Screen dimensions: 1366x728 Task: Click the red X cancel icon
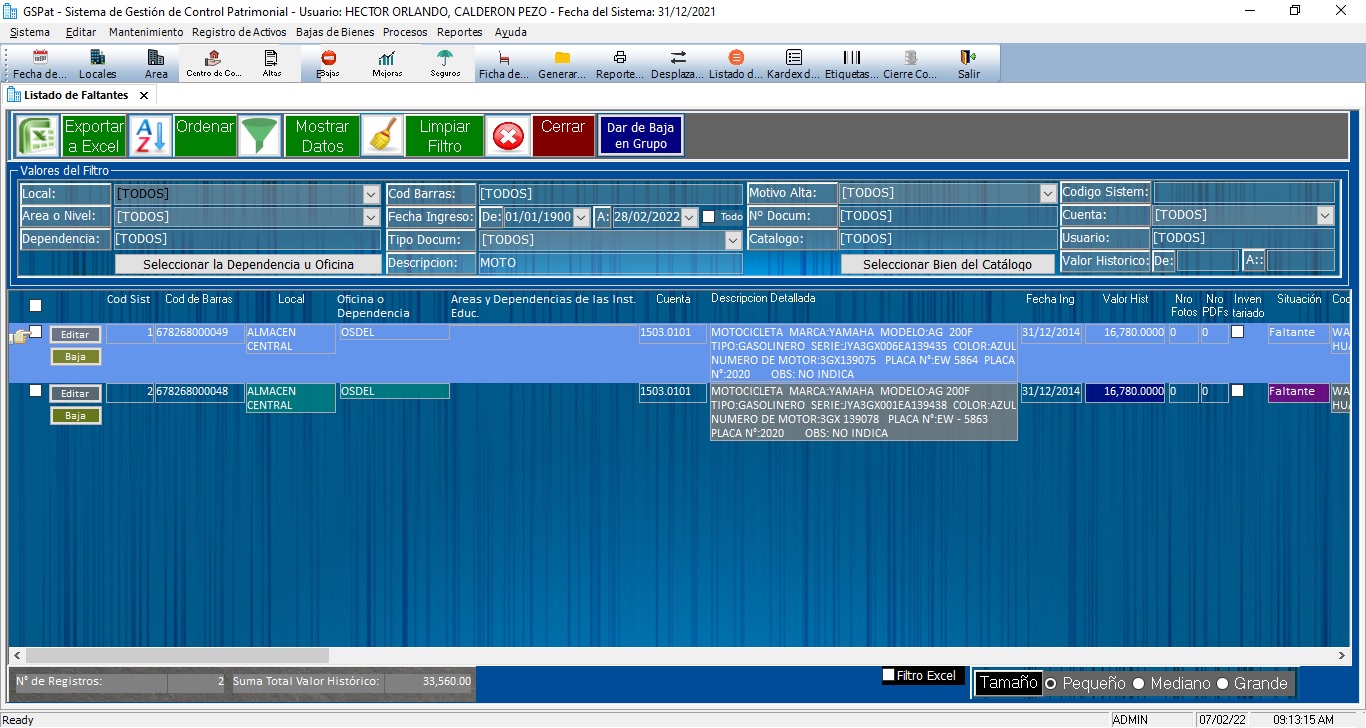tap(508, 135)
